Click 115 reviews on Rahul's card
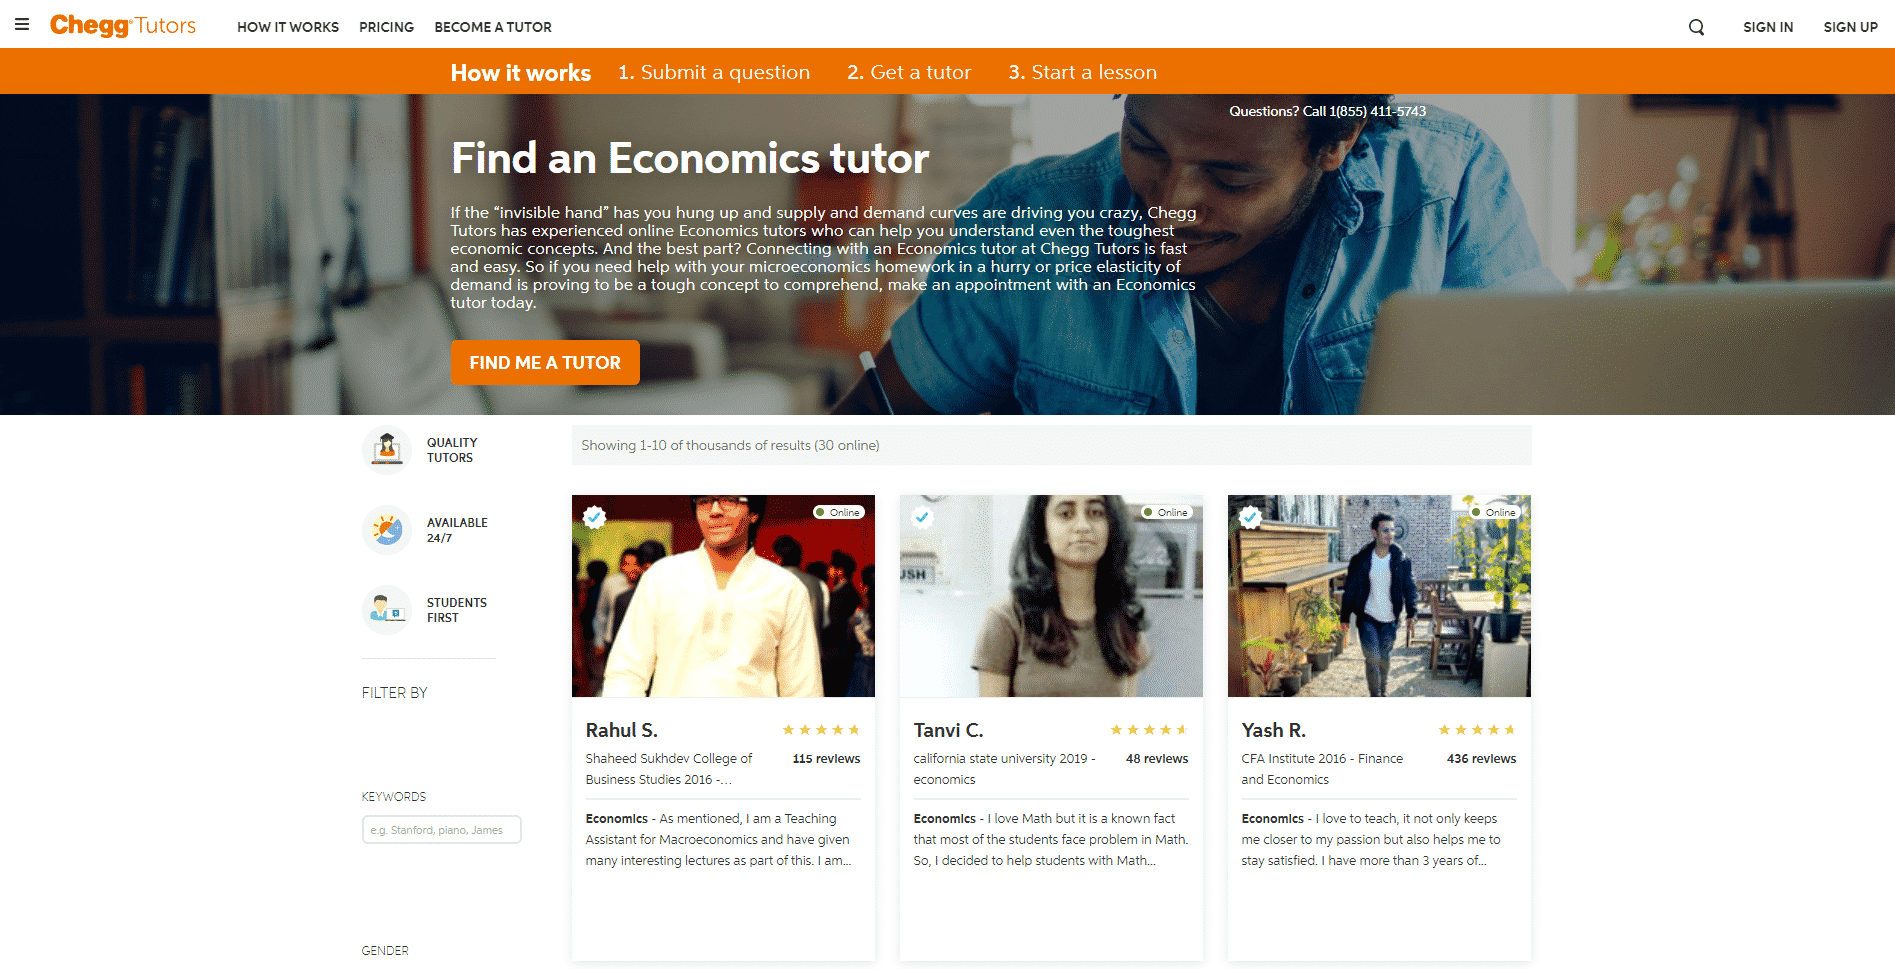1895x969 pixels. 826,759
